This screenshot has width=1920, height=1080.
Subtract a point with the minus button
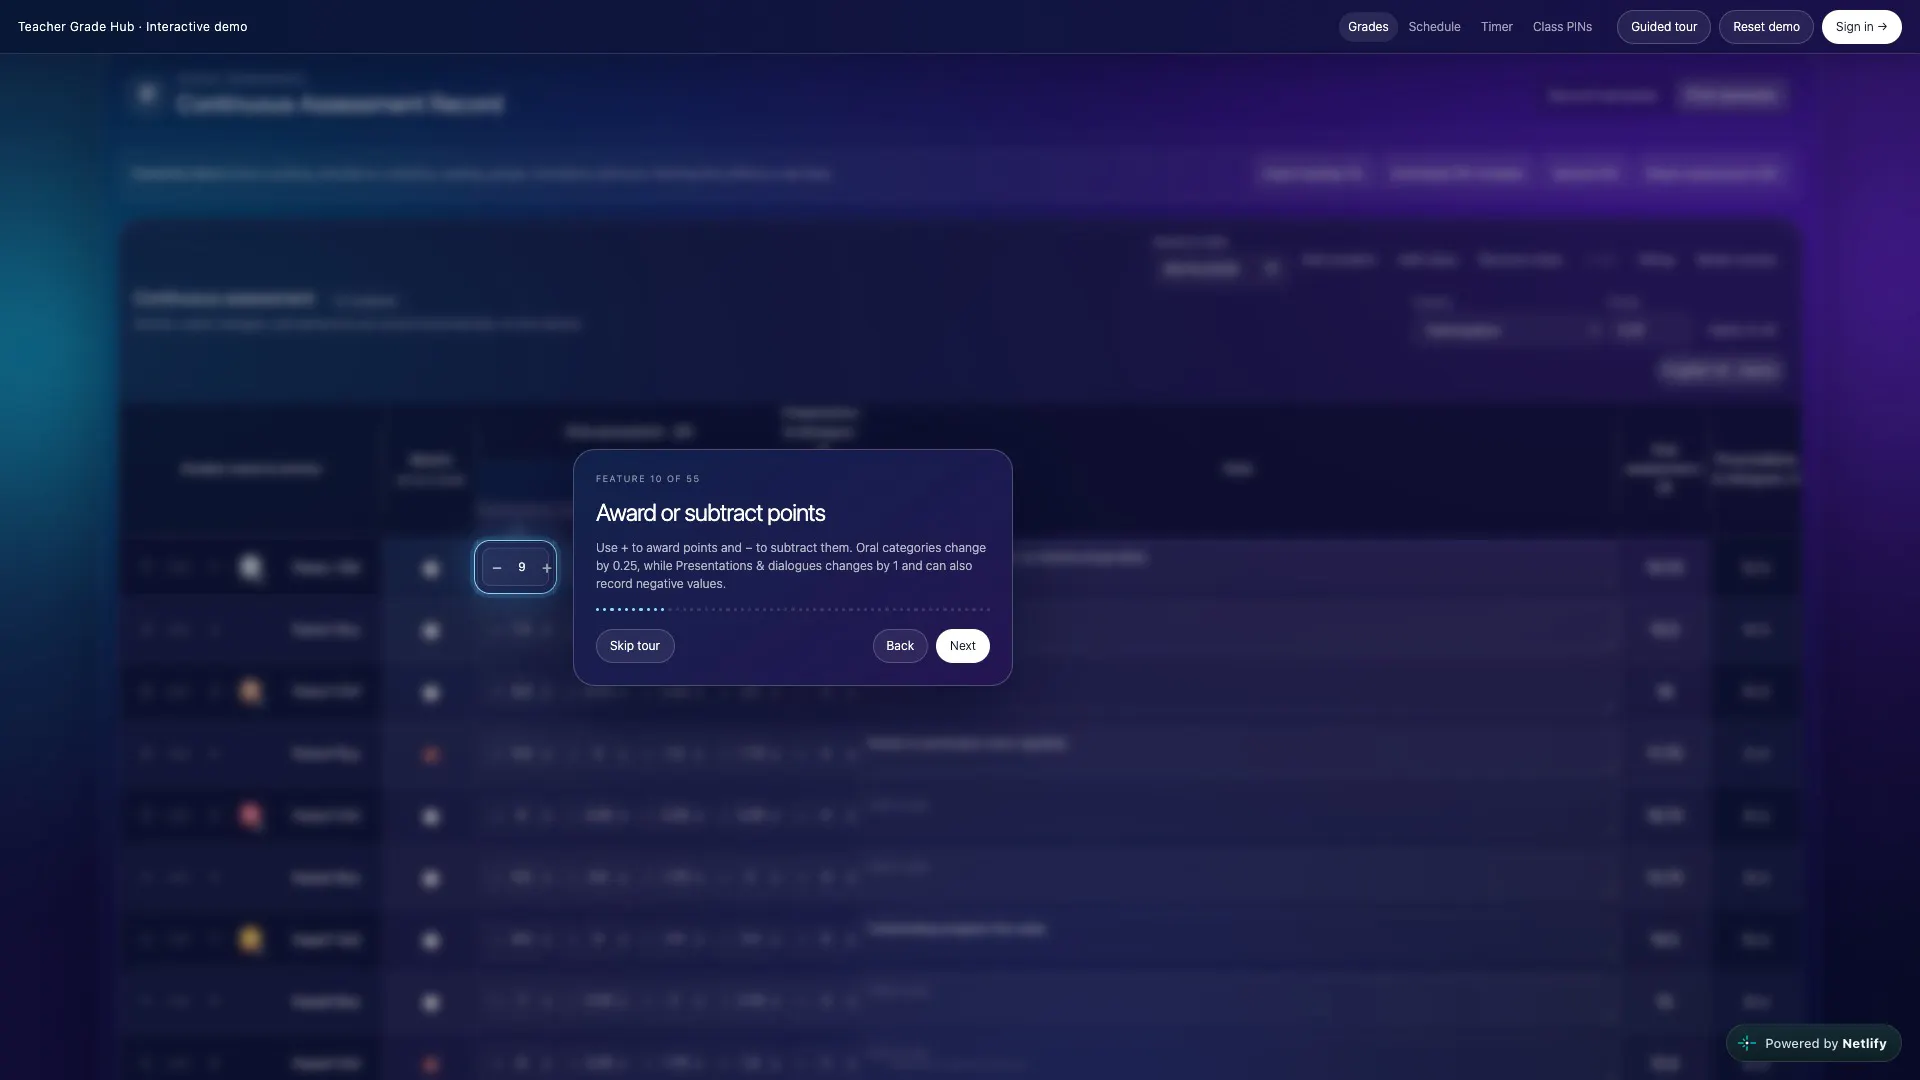click(496, 567)
